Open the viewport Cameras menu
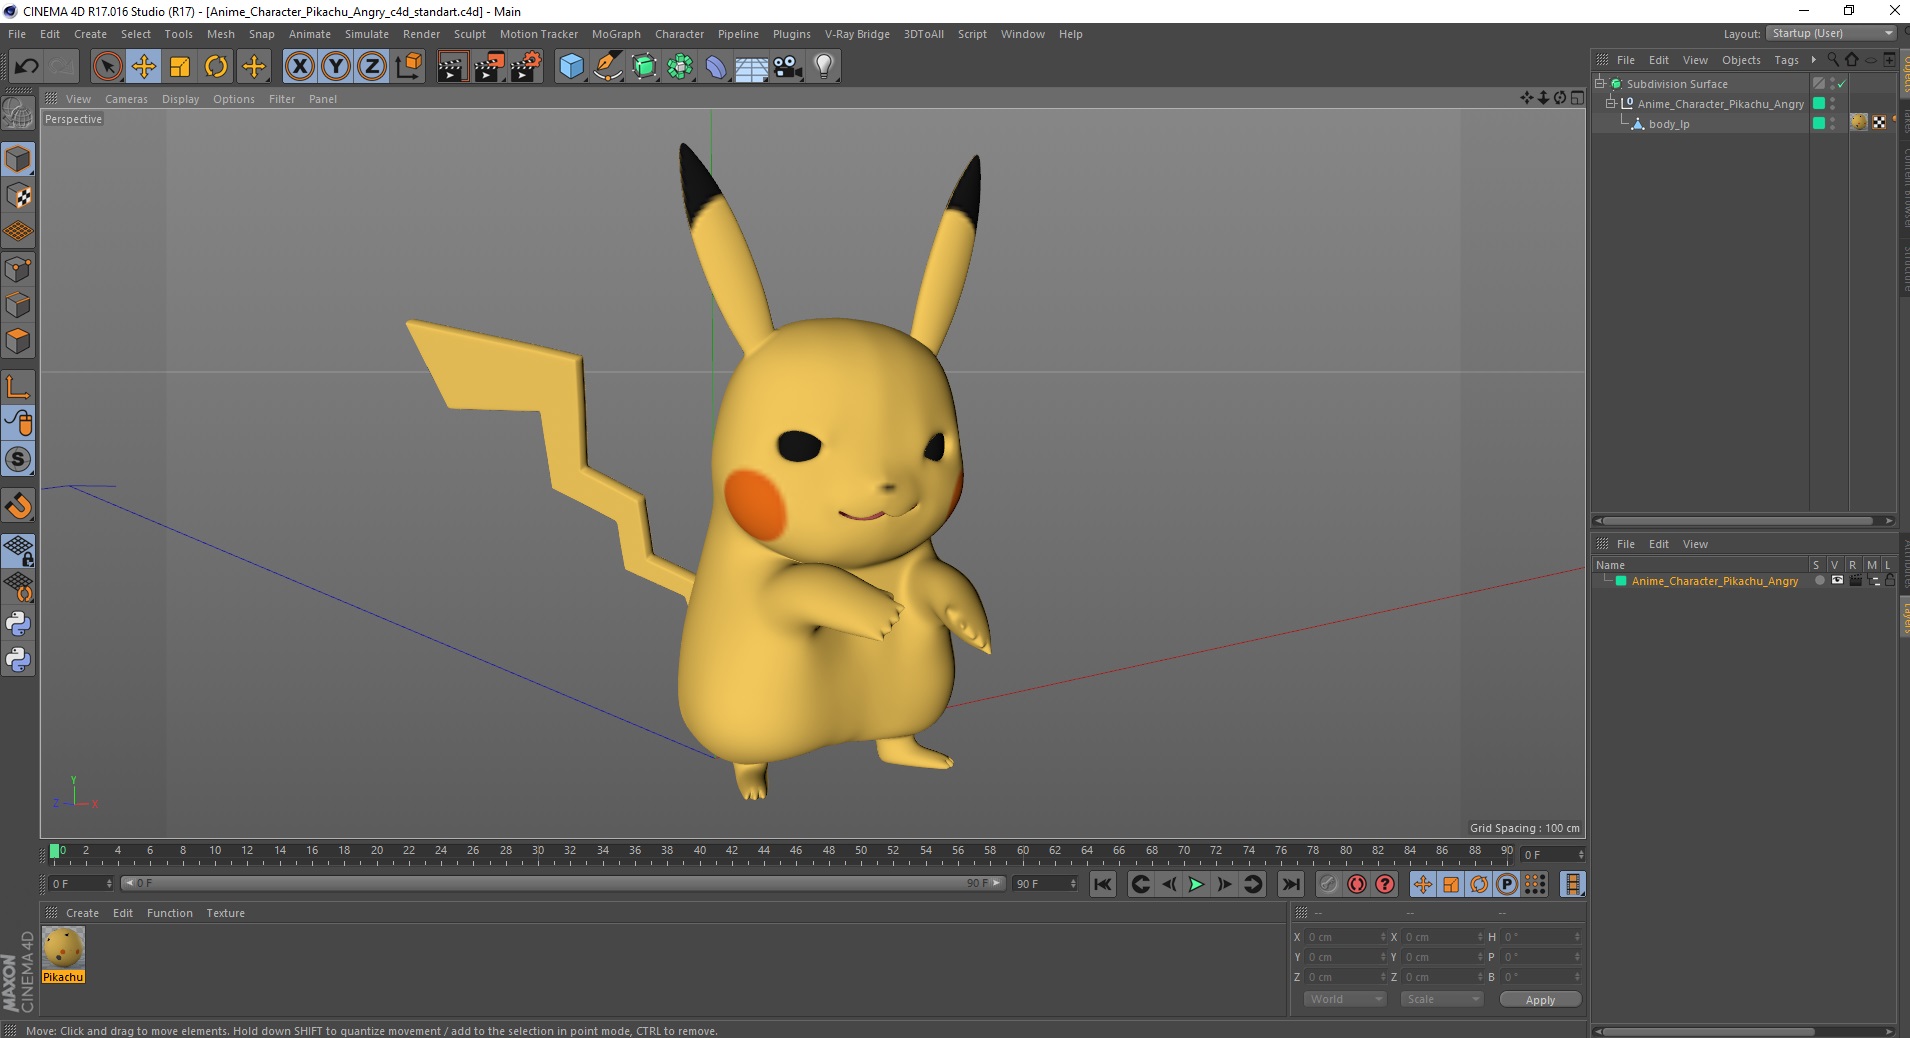This screenshot has height=1038, width=1910. [126, 99]
